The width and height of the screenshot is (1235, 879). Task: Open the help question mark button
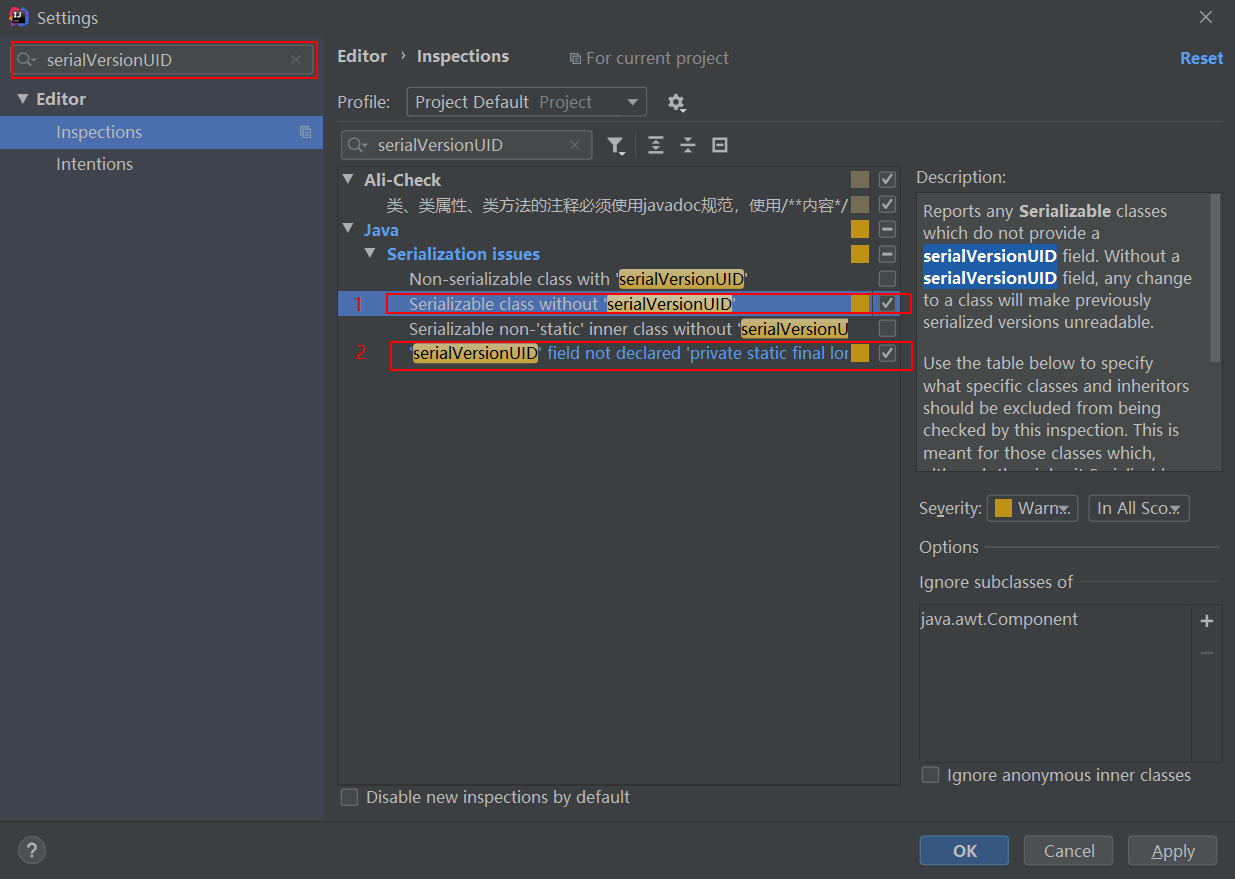32,851
